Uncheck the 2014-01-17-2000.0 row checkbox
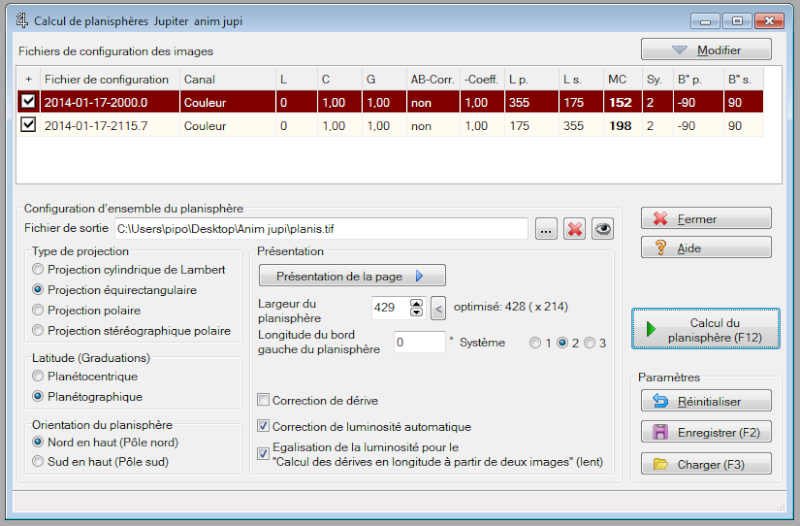800x526 pixels. pyautogui.click(x=28, y=102)
